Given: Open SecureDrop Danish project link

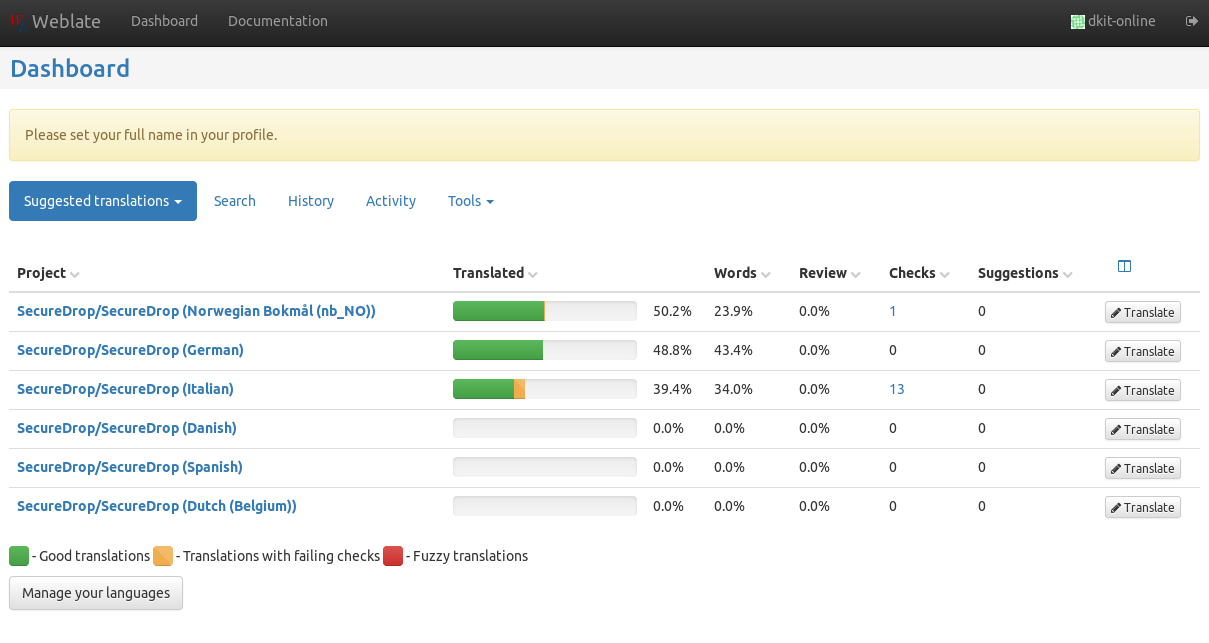Looking at the screenshot, I should tap(127, 428).
